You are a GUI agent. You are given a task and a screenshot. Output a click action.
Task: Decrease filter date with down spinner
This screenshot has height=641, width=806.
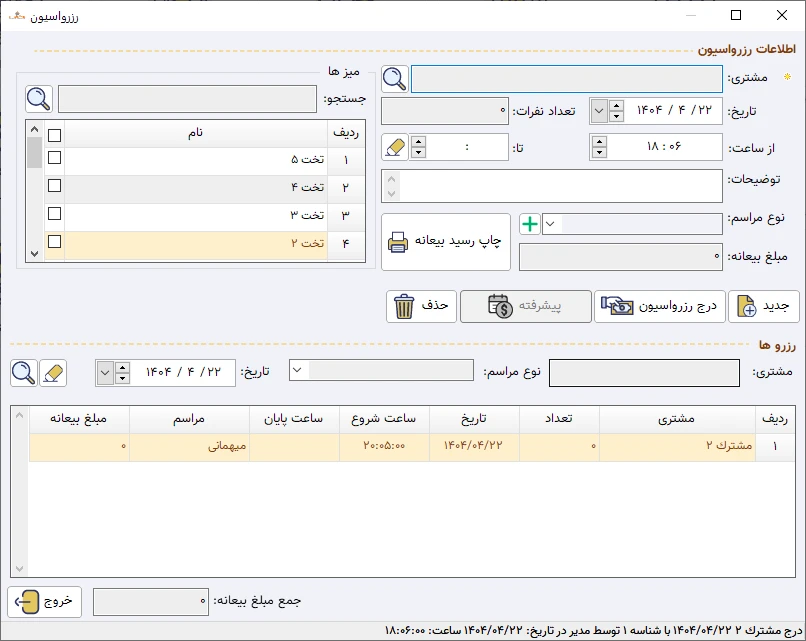click(x=122, y=378)
